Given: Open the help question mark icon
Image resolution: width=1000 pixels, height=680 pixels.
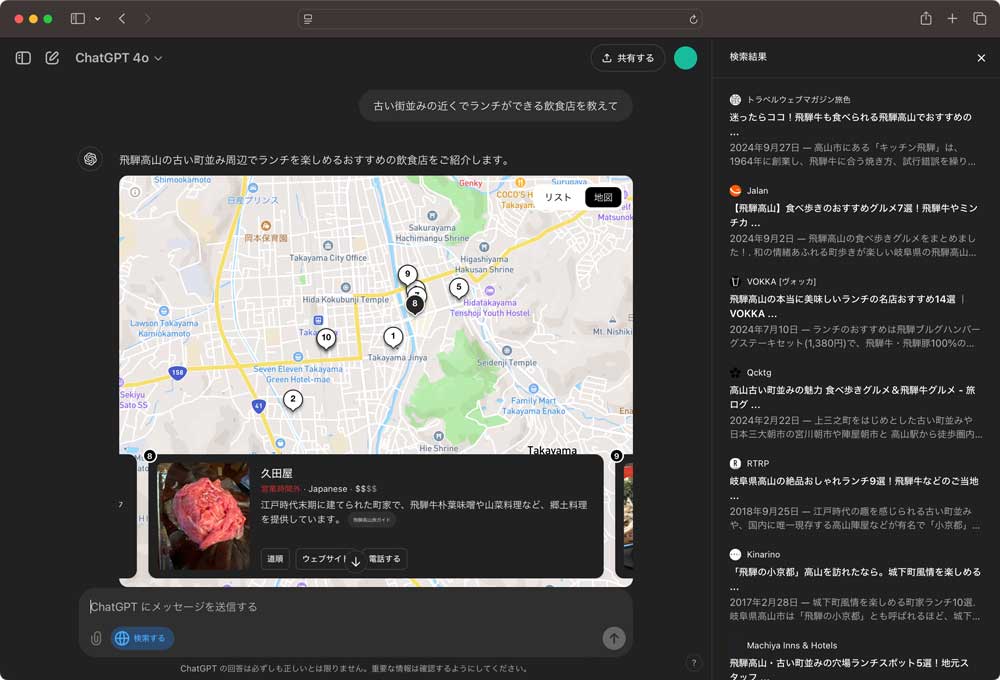Looking at the screenshot, I should coord(694,663).
